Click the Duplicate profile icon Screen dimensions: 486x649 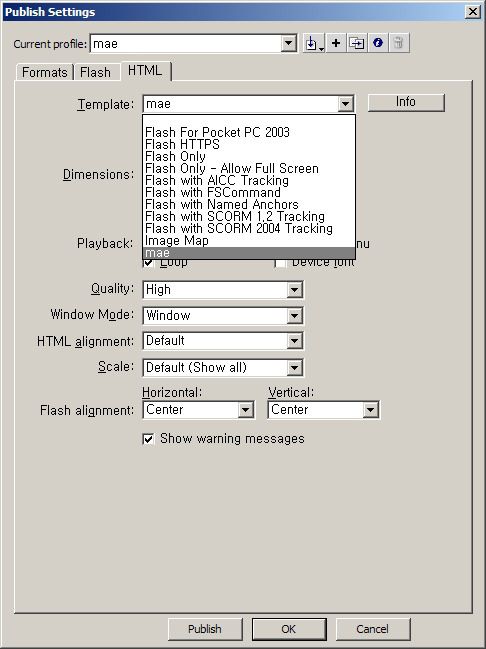point(356,43)
